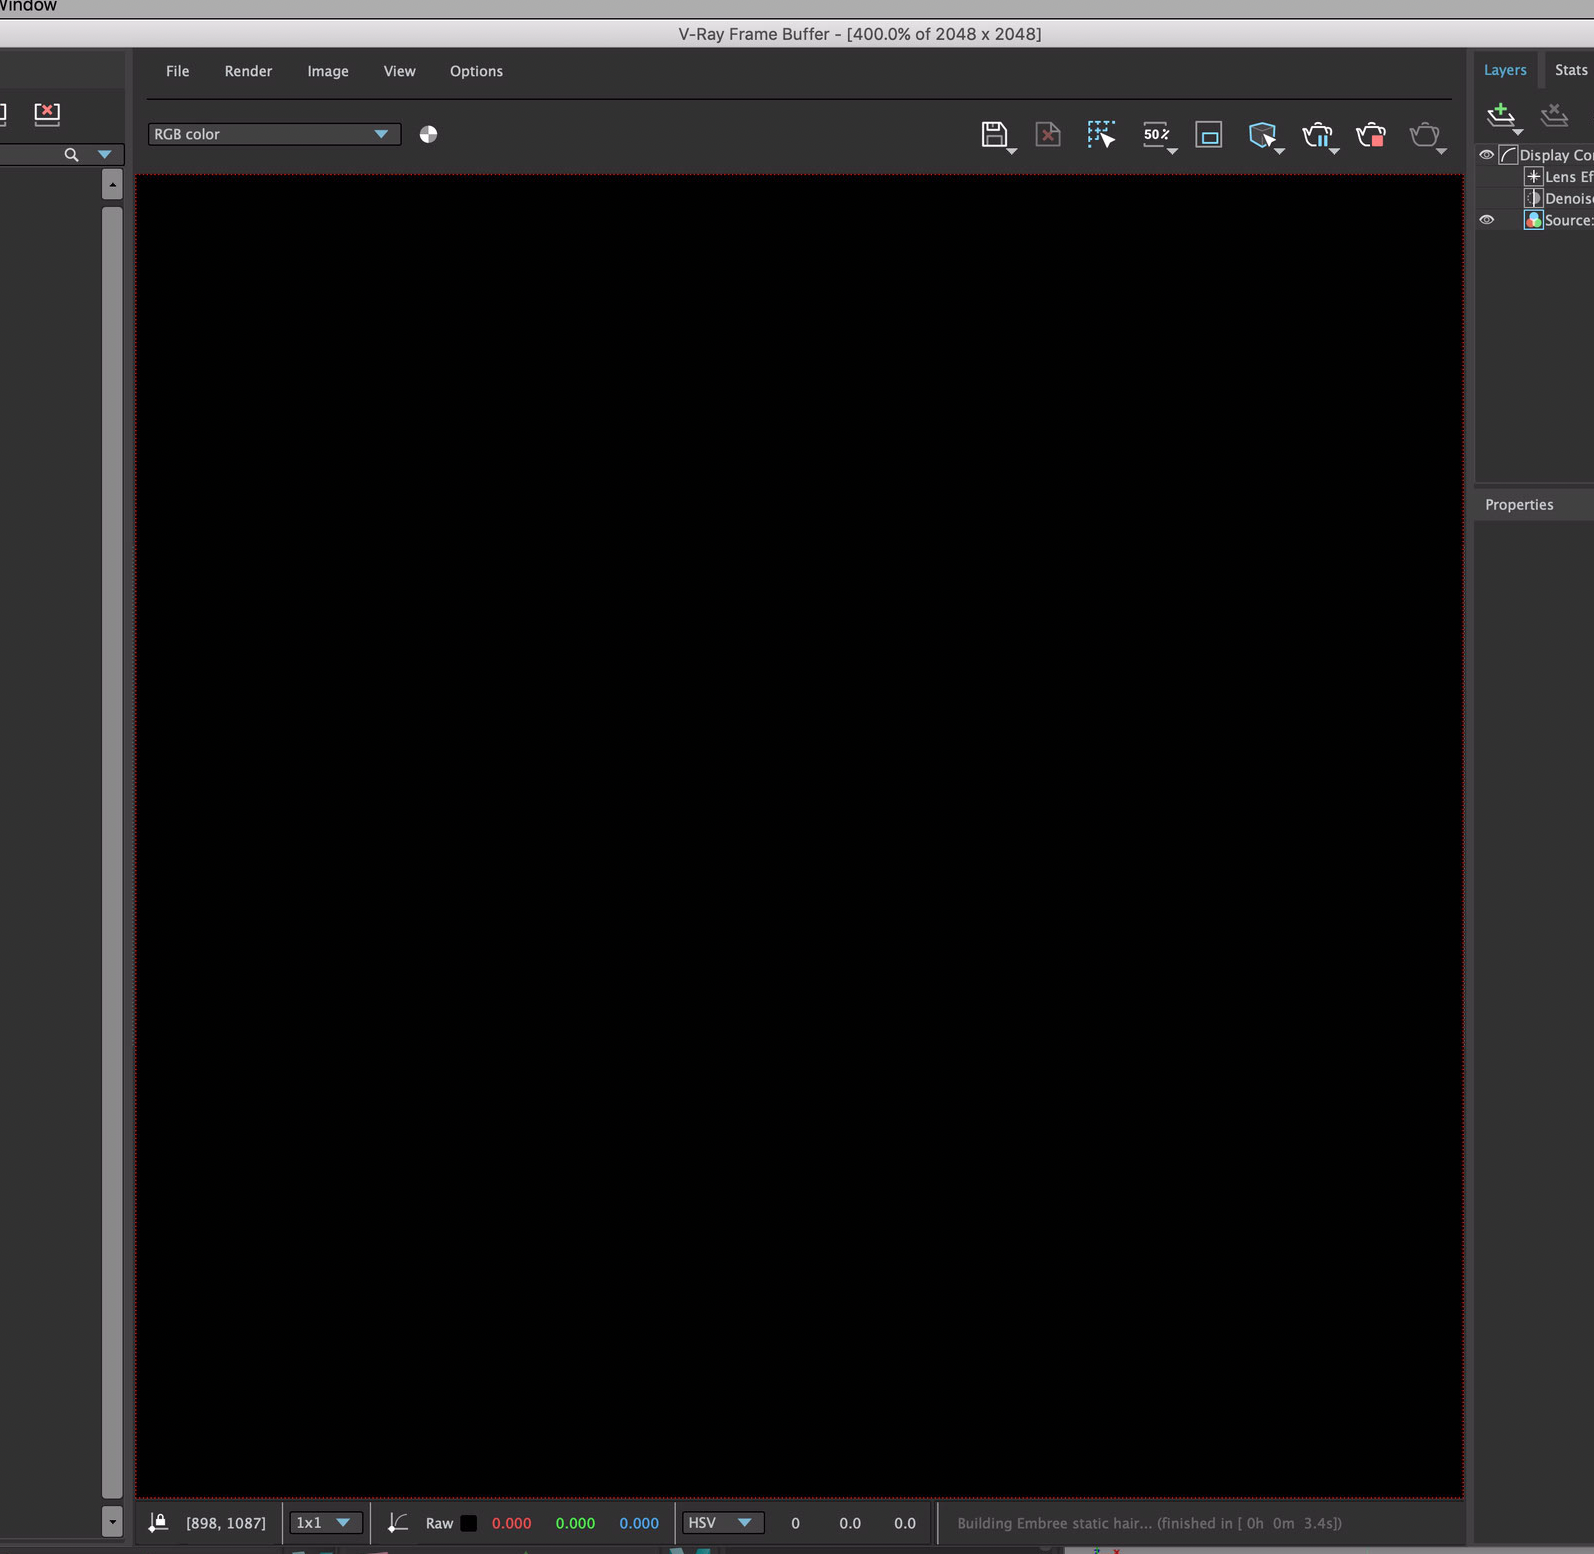Open the Image menu

[328, 71]
